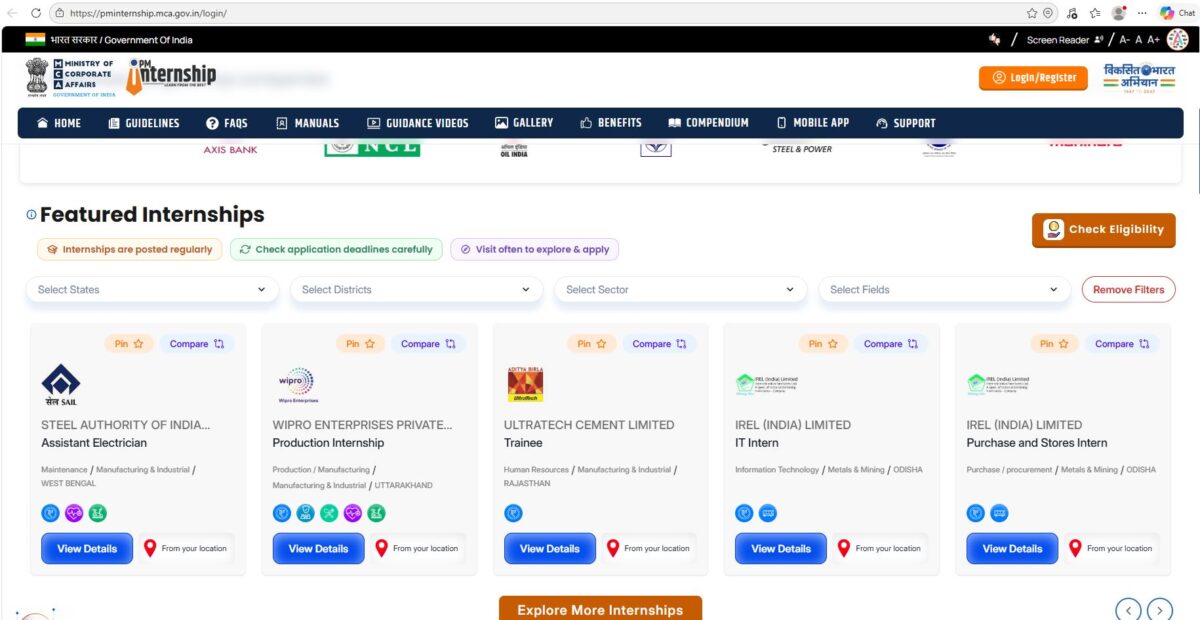The height and width of the screenshot is (620, 1200).
Task: Toggle Compare on the SAIL Assistant Electrician card
Action: (x=196, y=344)
